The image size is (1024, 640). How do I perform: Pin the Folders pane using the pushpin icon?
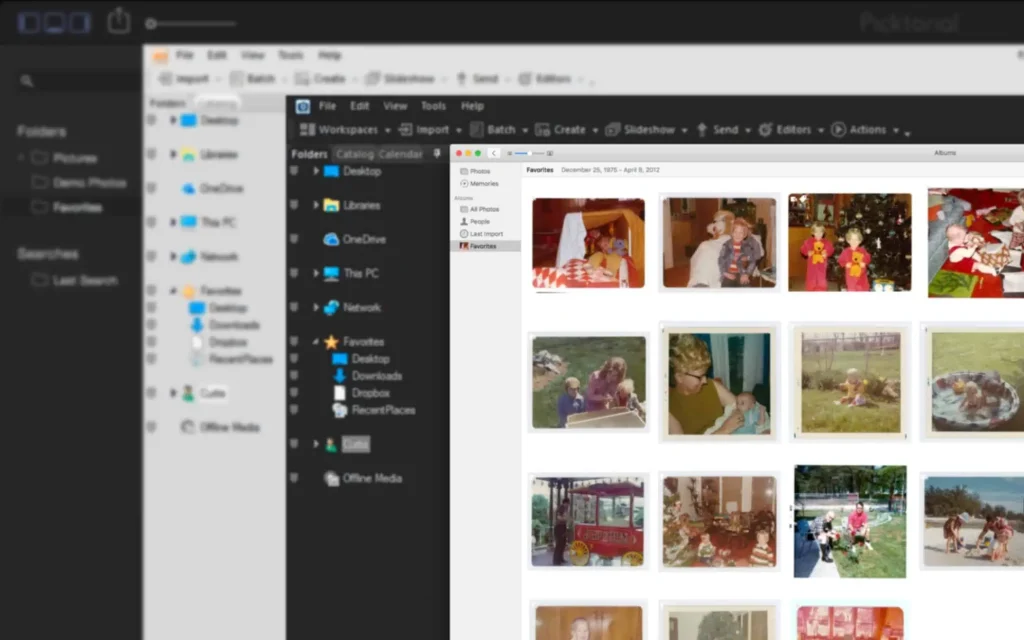coord(436,154)
